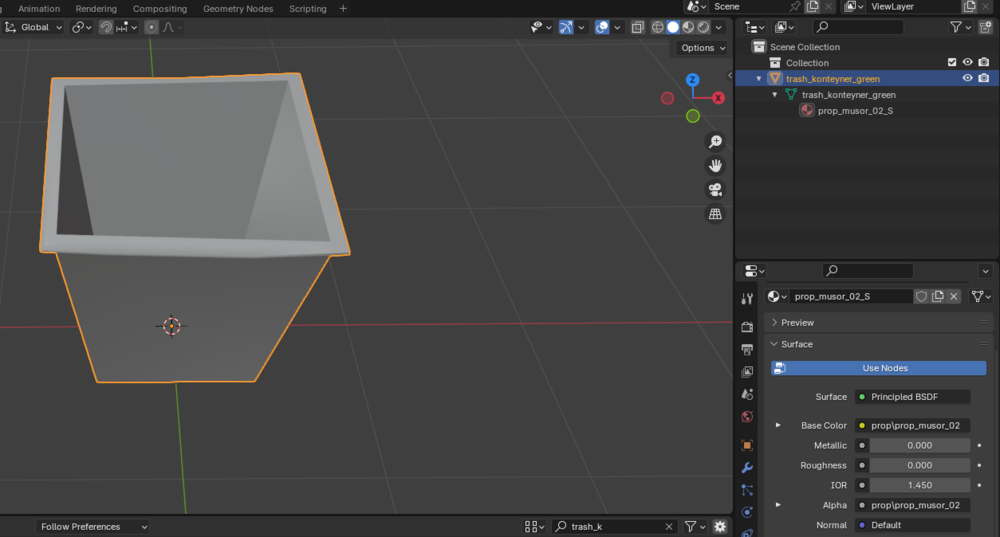Switch to the Scripting workspace tab
Viewport: 1000px width, 537px height.
307,9
